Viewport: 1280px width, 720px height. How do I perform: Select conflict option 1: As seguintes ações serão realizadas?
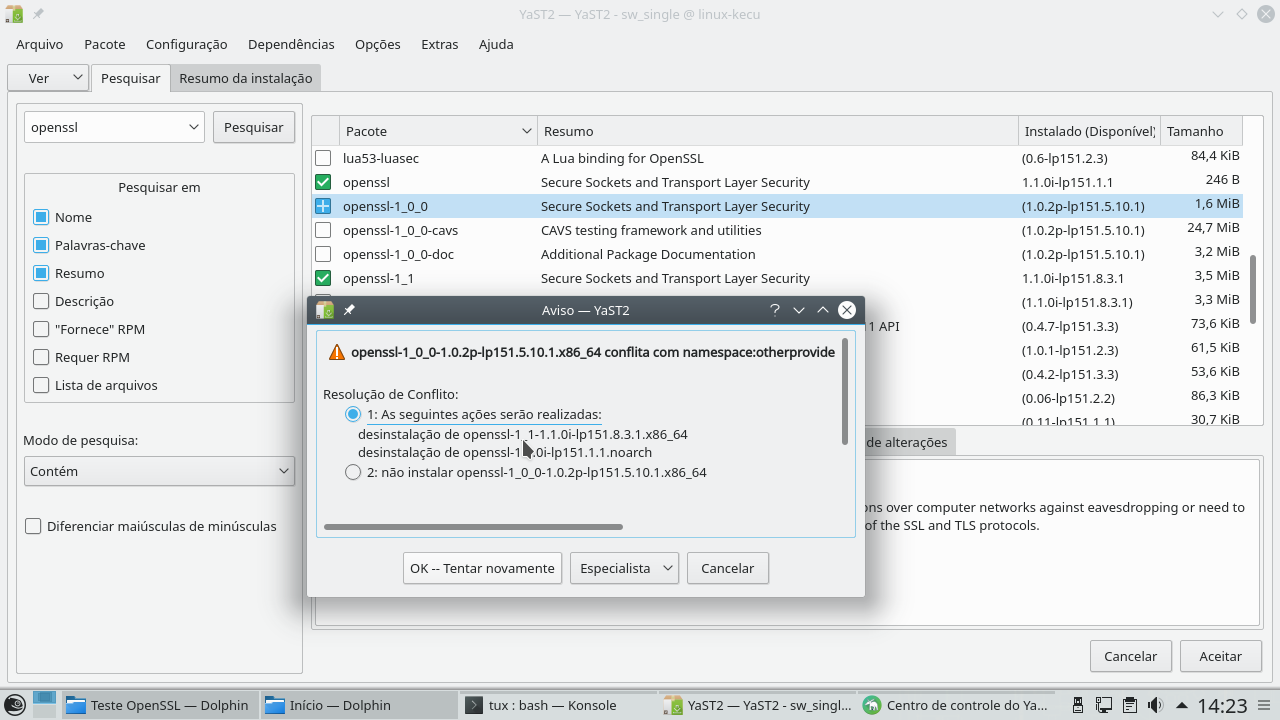click(353, 414)
